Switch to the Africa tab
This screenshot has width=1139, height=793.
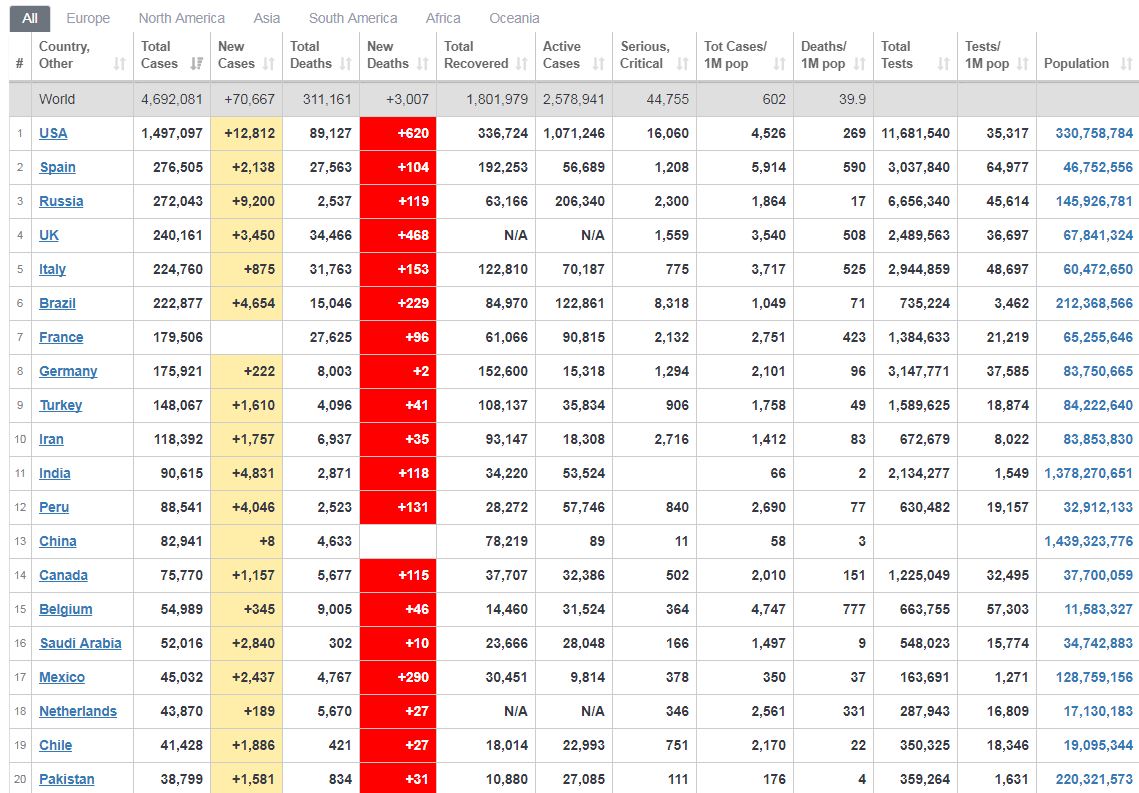(x=443, y=18)
